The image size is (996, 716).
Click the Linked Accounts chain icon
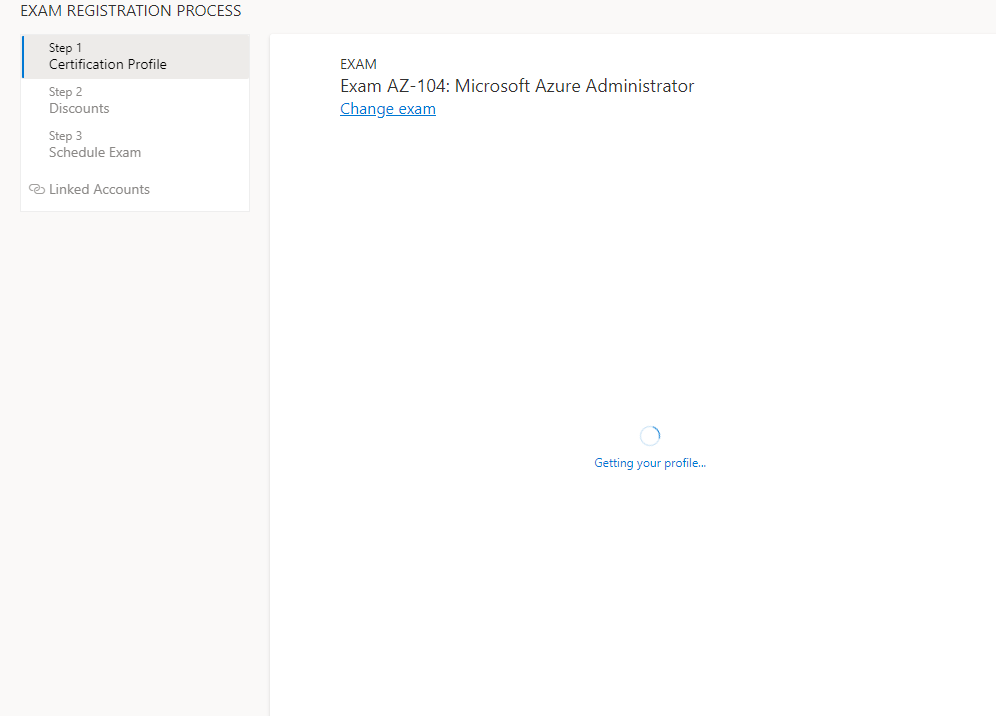(x=37, y=189)
